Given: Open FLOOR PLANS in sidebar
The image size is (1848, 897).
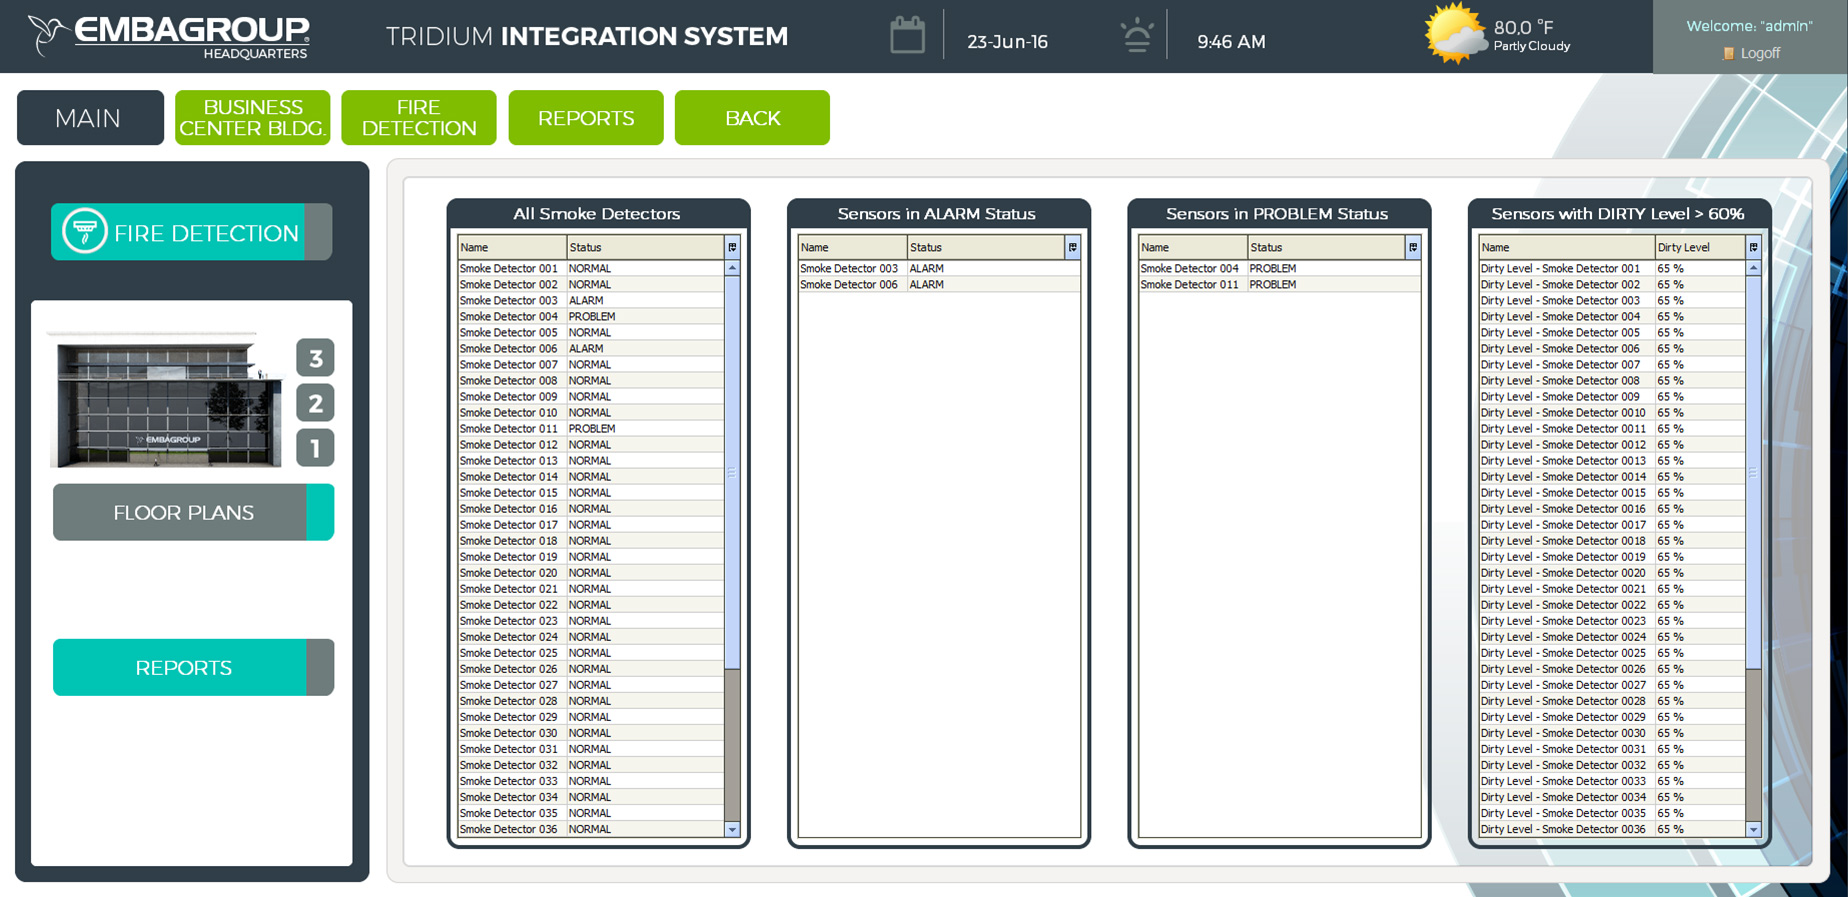Looking at the screenshot, I should click(x=193, y=512).
